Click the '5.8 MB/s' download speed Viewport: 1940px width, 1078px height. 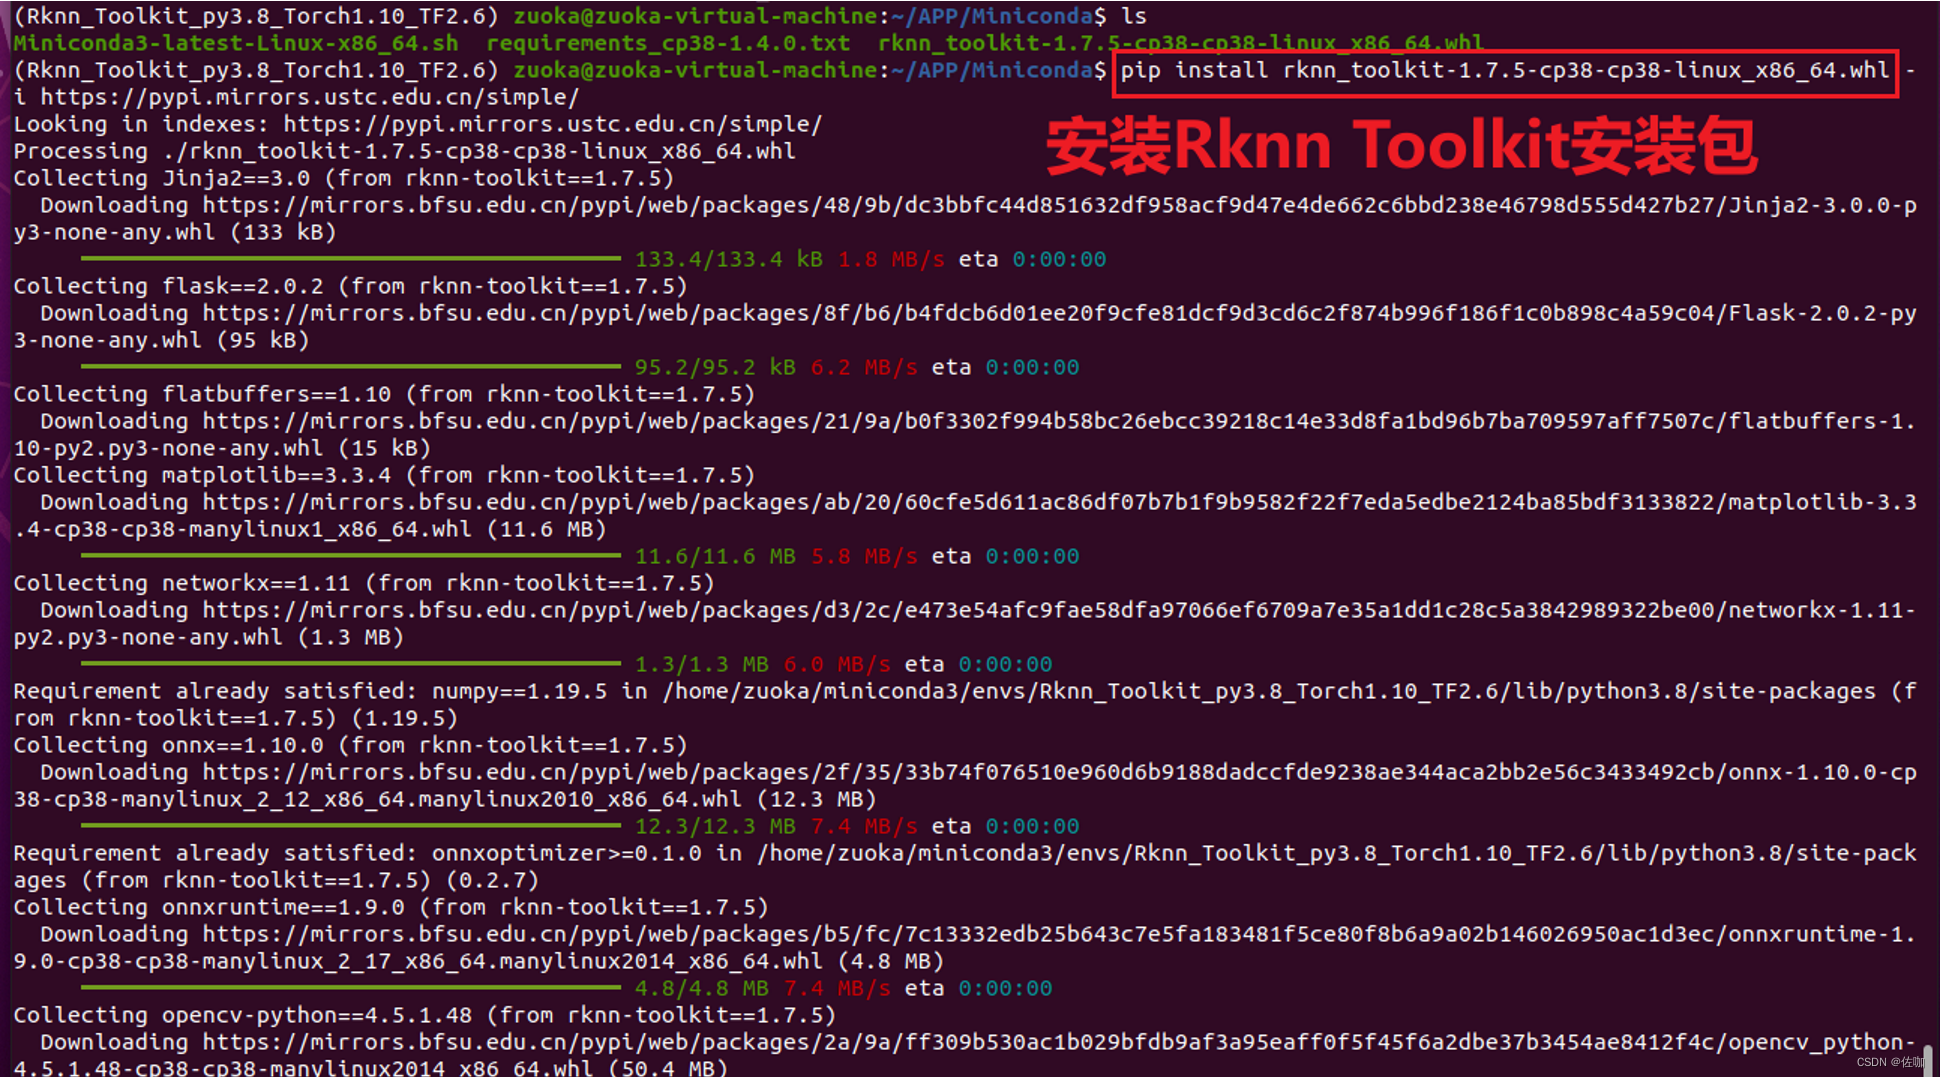(x=864, y=556)
